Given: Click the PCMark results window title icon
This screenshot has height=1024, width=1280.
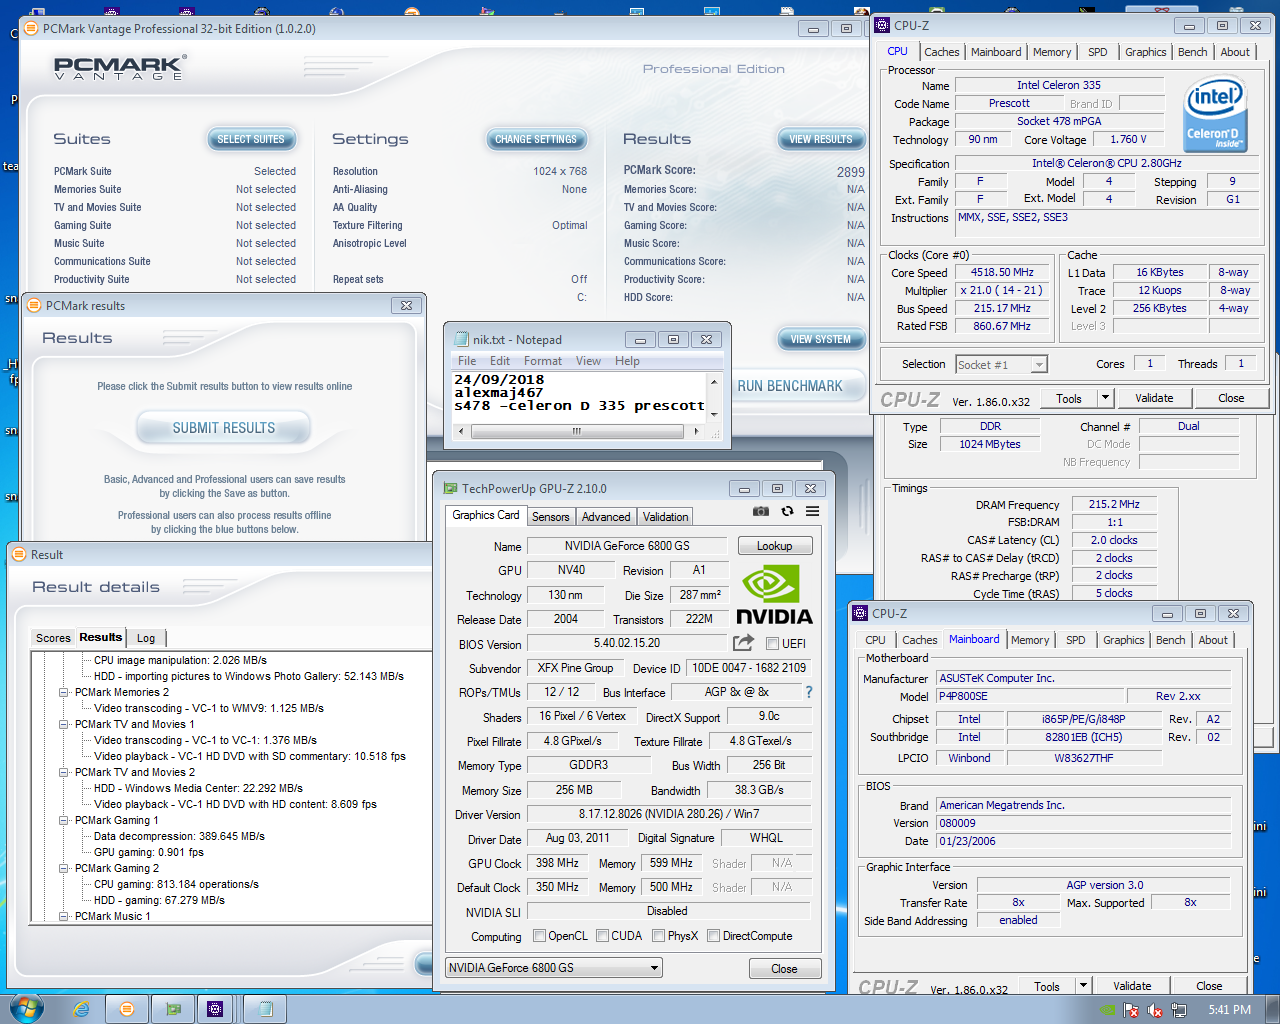Looking at the screenshot, I should 33,305.
